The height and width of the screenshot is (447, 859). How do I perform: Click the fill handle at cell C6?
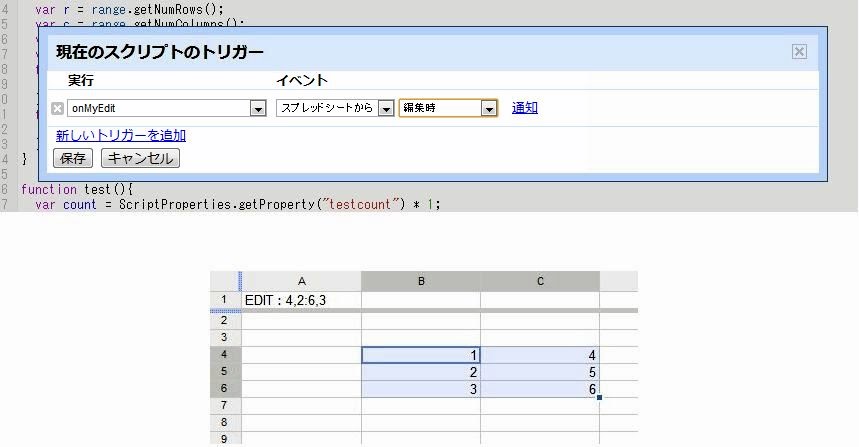coord(599,398)
